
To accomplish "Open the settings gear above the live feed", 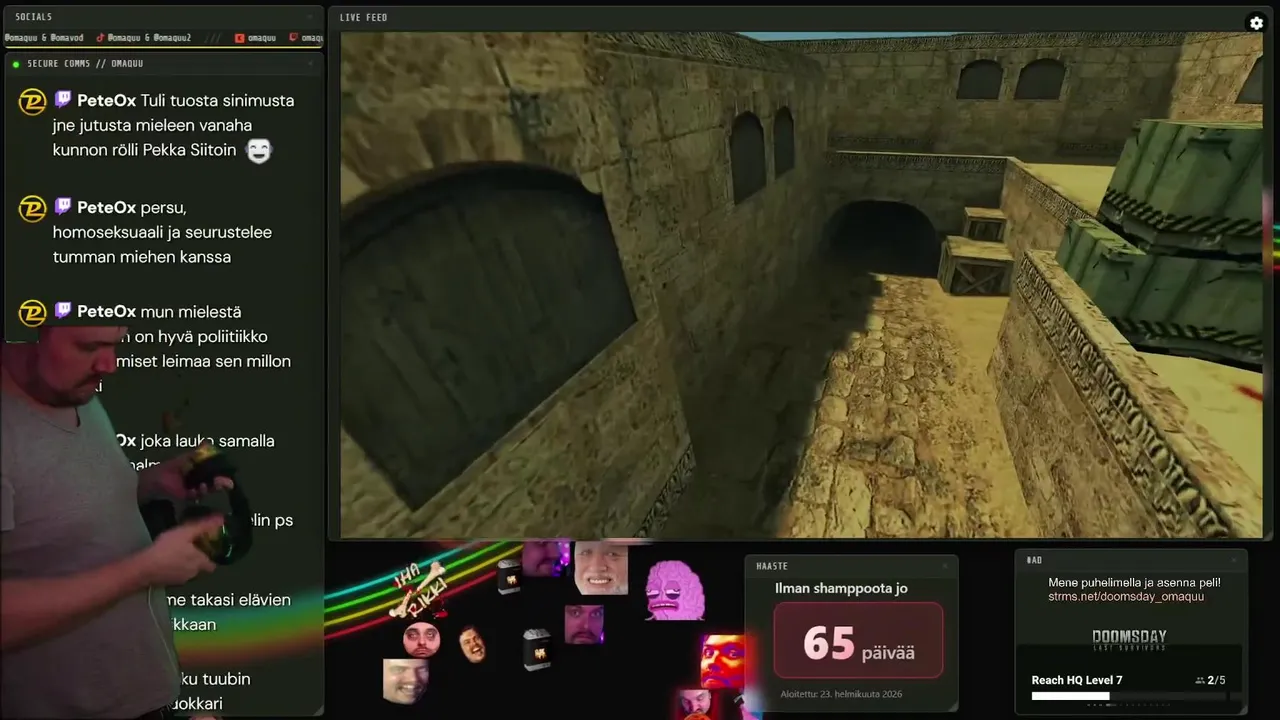I will coord(1257,23).
